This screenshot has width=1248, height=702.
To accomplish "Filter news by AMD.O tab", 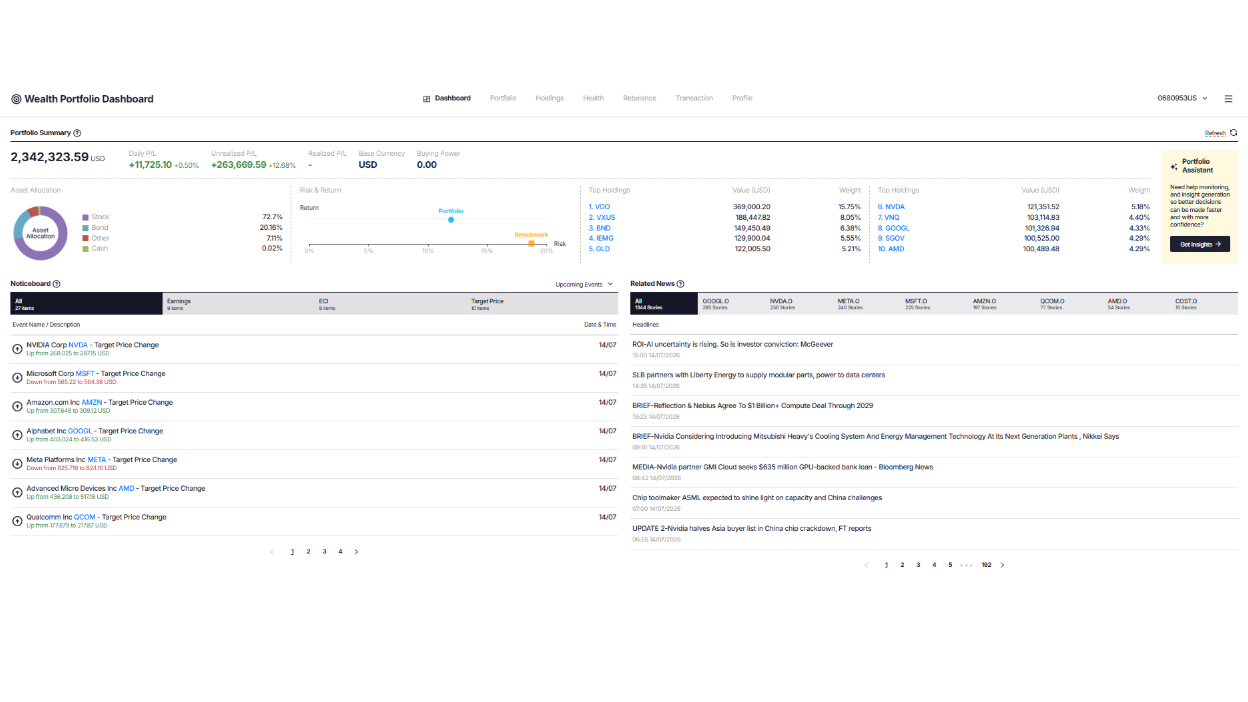I will [x=1137, y=304].
